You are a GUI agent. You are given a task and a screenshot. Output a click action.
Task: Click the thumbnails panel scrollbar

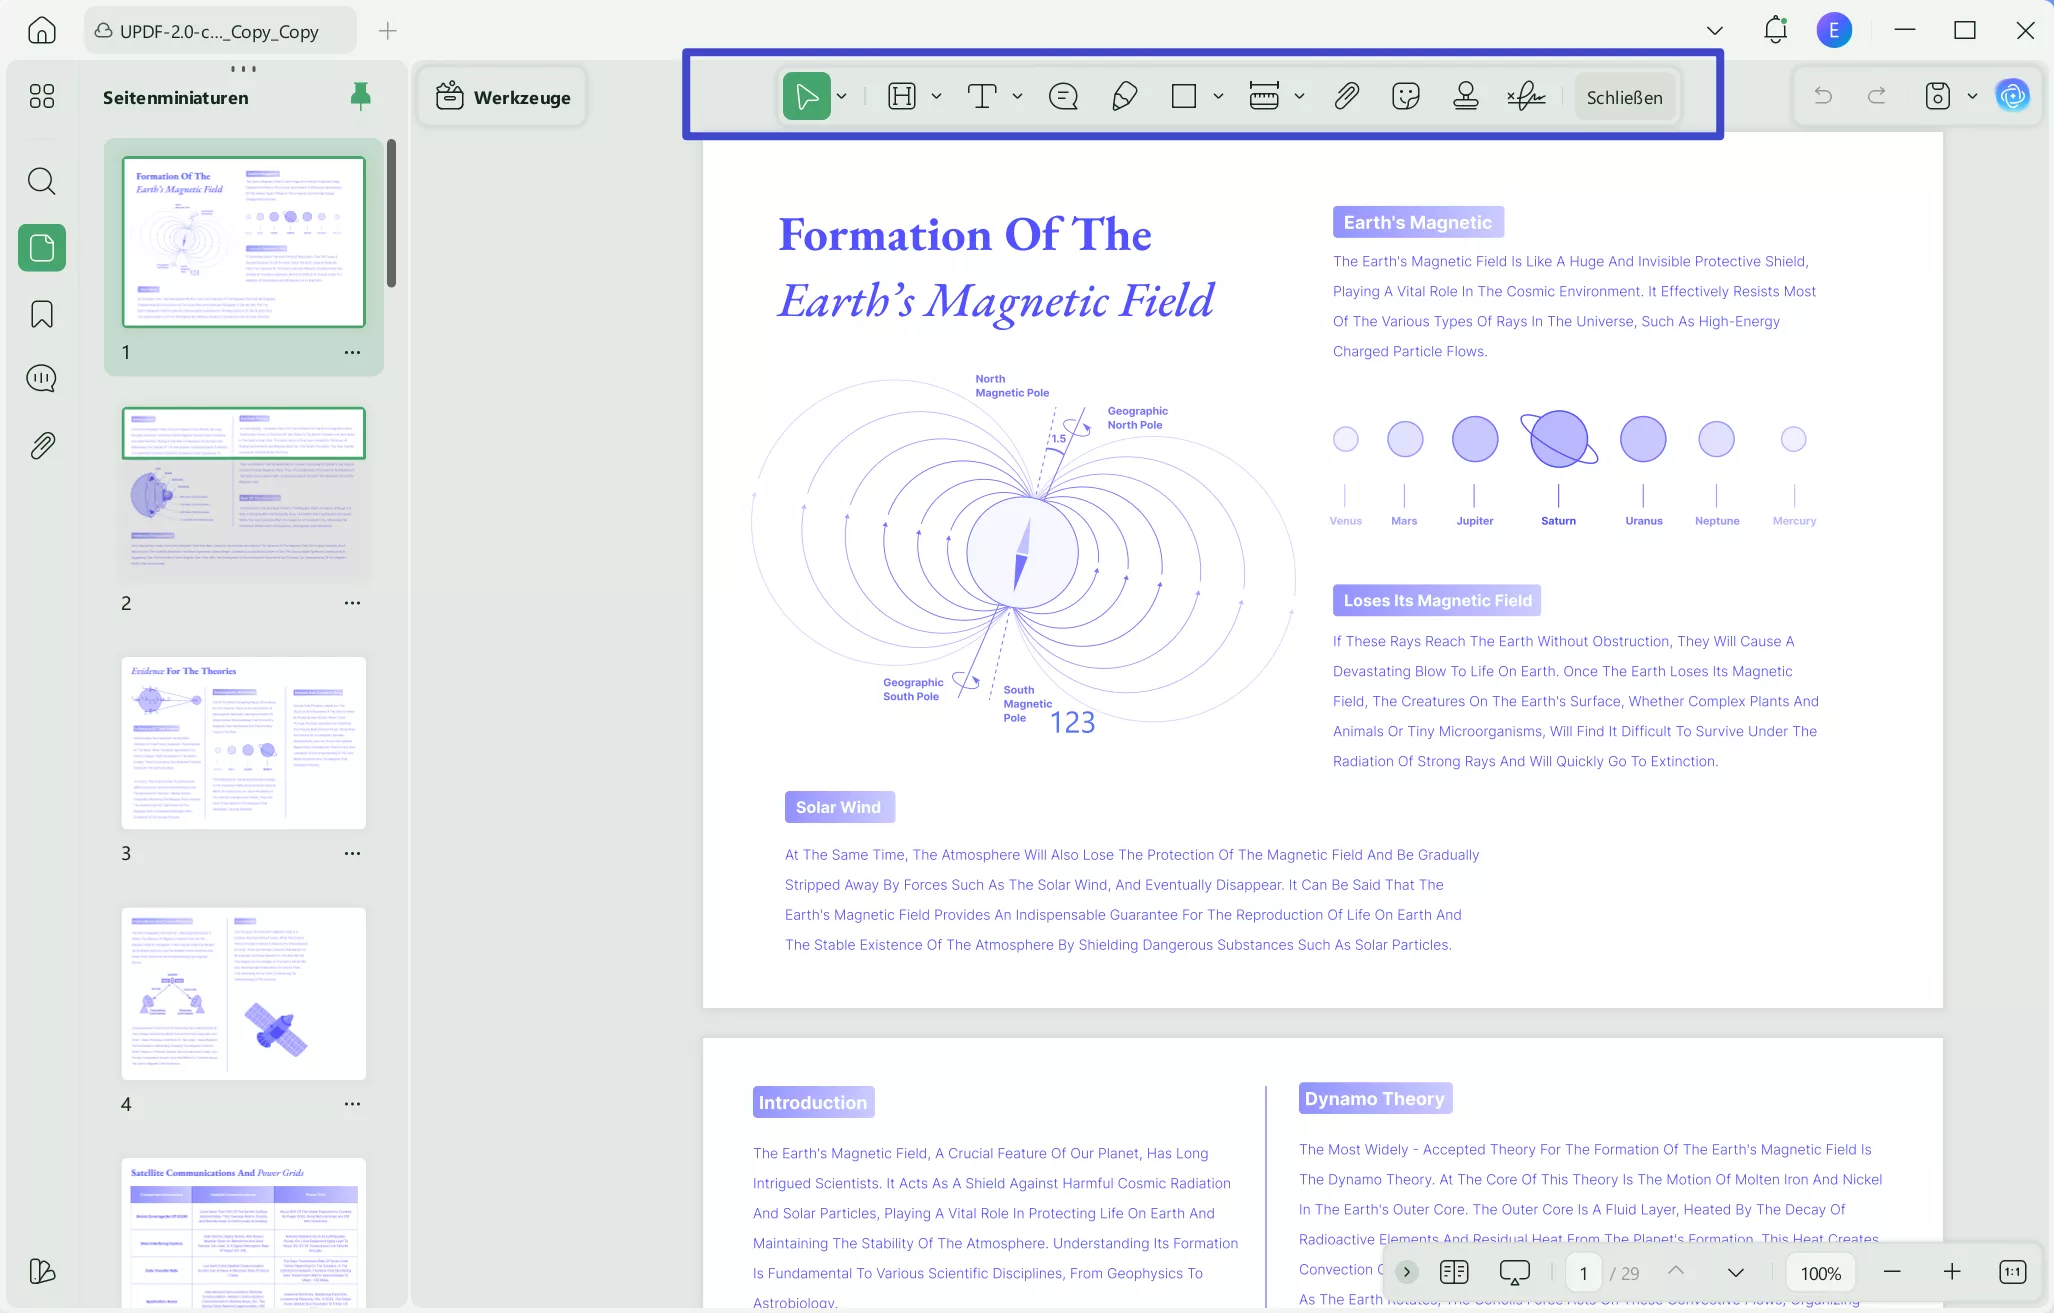391,213
